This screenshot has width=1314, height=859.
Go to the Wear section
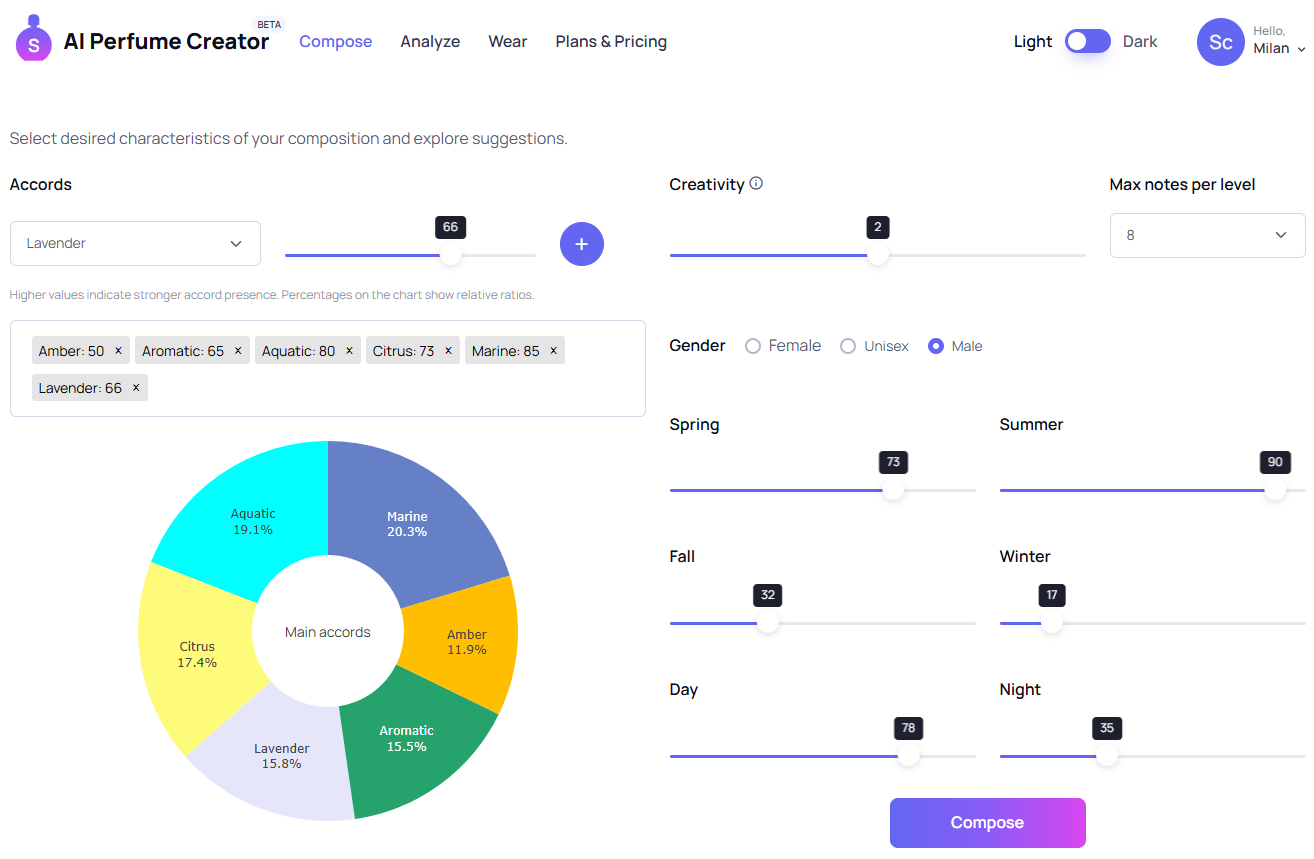click(x=508, y=41)
